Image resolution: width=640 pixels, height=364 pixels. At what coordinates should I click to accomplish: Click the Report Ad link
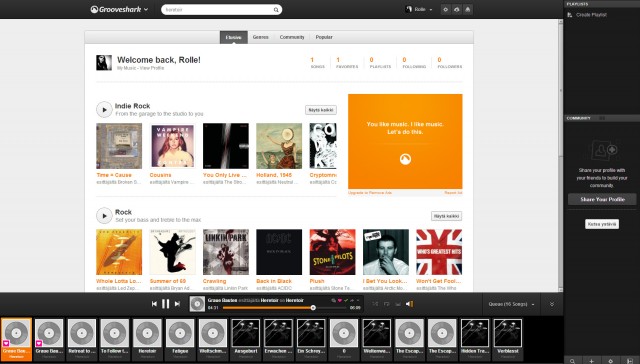453,193
